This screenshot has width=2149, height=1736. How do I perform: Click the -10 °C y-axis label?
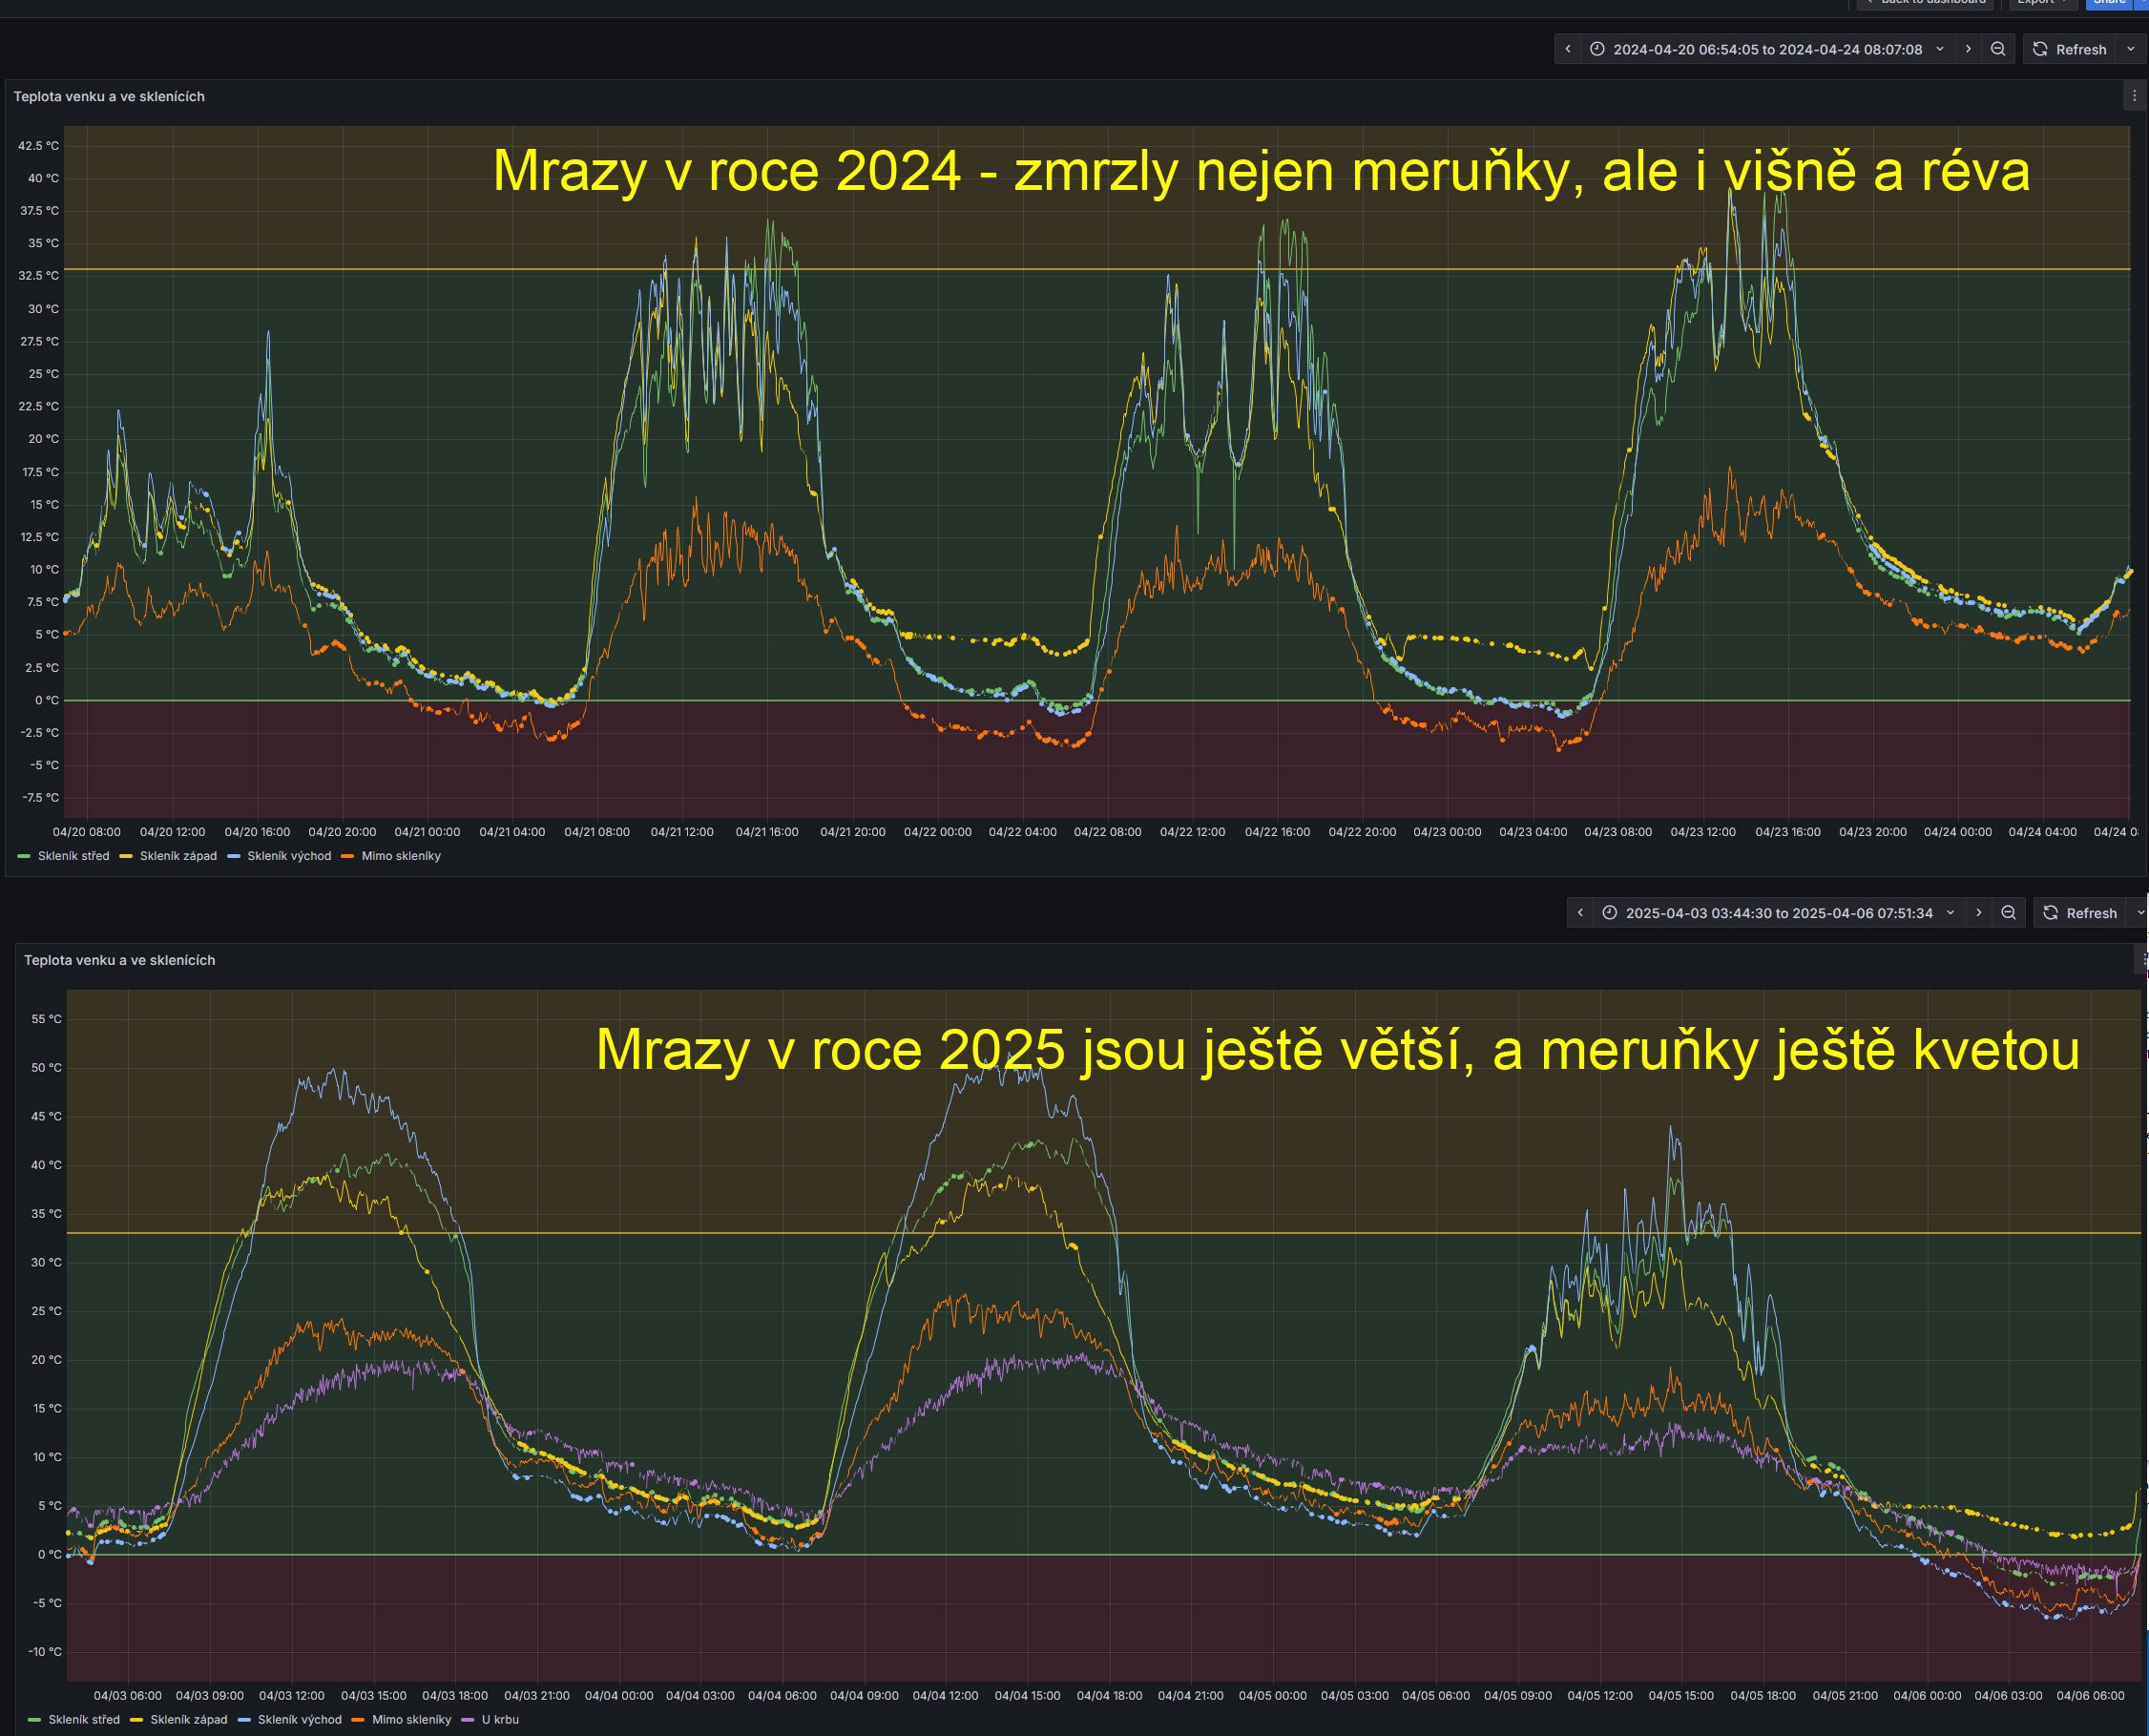[x=43, y=1652]
